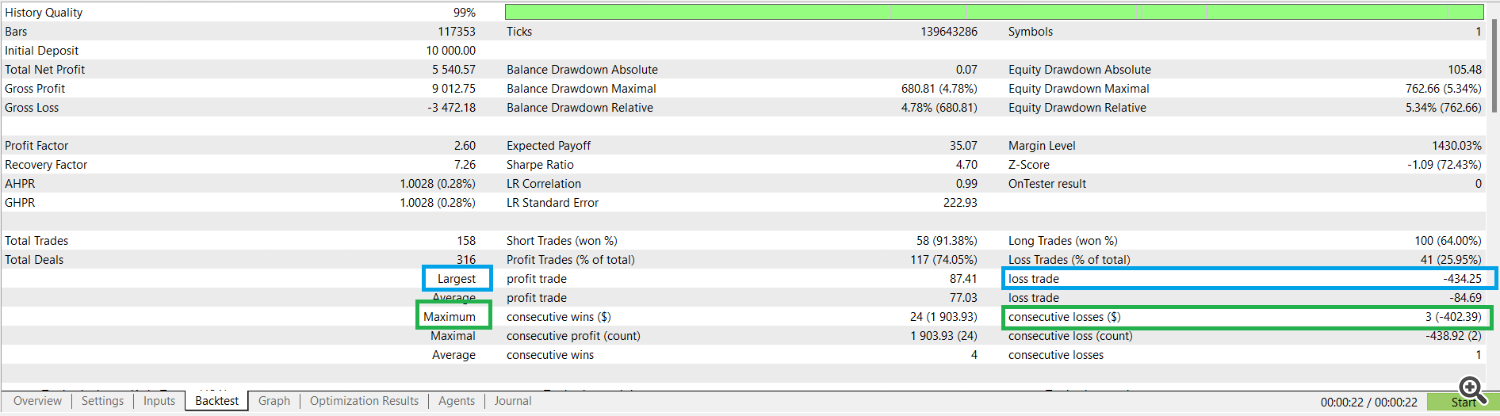This screenshot has width=1500, height=416.
Task: Click the Total Trades value 158
Action: tap(467, 241)
